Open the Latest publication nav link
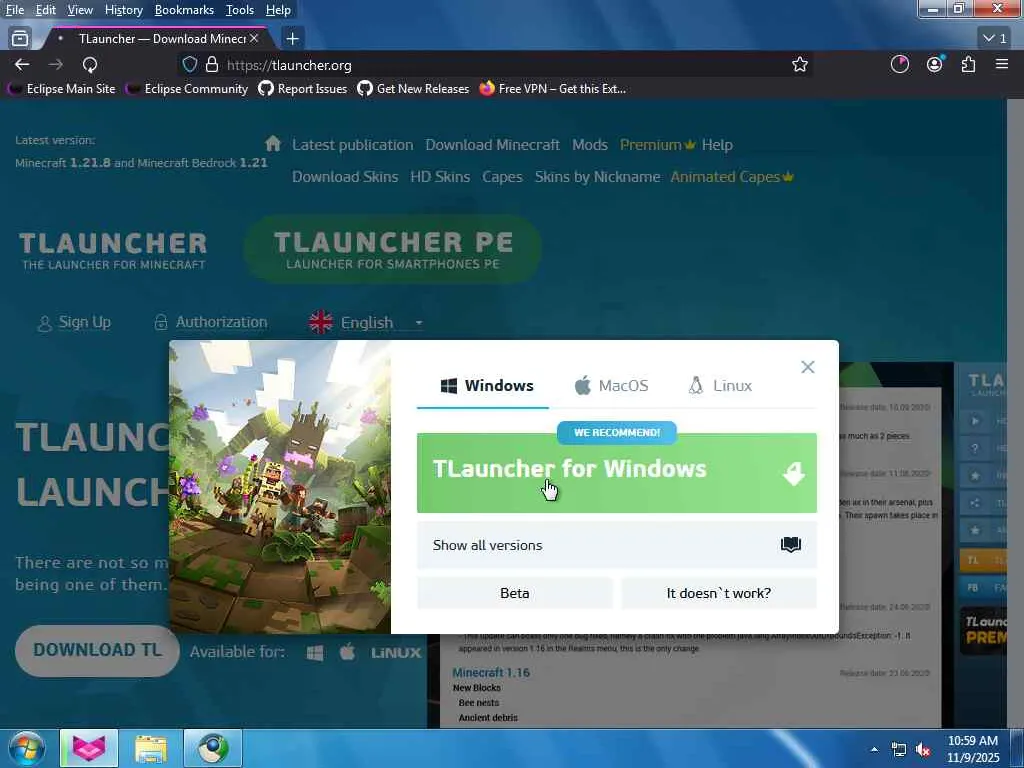The height and width of the screenshot is (768, 1024). coord(353,144)
